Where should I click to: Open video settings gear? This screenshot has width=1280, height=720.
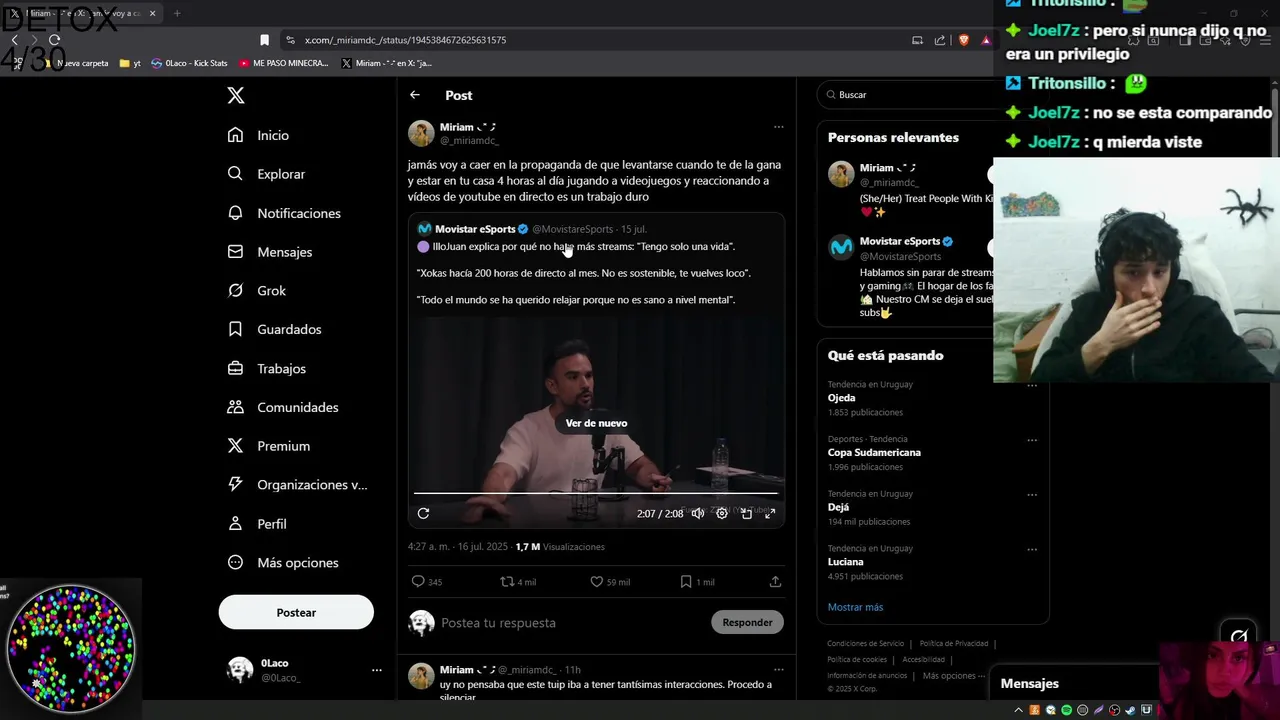coord(722,513)
